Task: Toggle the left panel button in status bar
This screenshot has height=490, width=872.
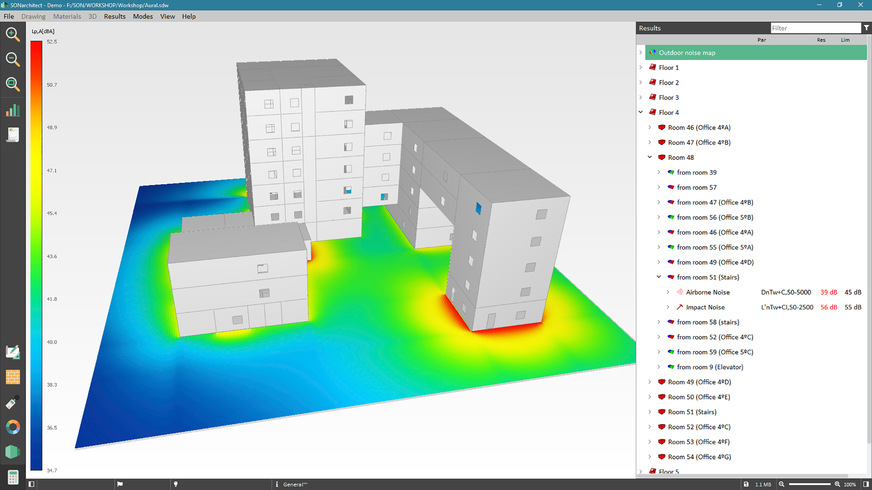Action: click(x=32, y=484)
